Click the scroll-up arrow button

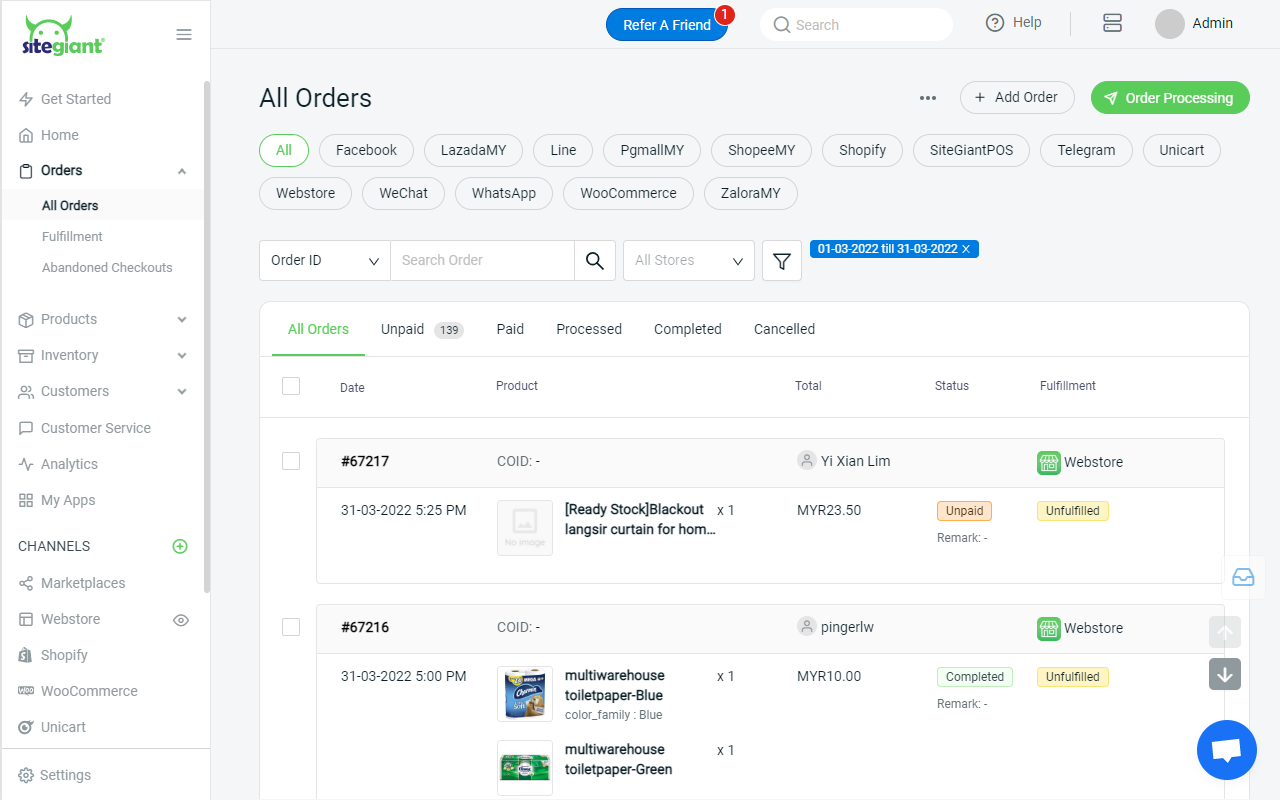[1225, 632]
